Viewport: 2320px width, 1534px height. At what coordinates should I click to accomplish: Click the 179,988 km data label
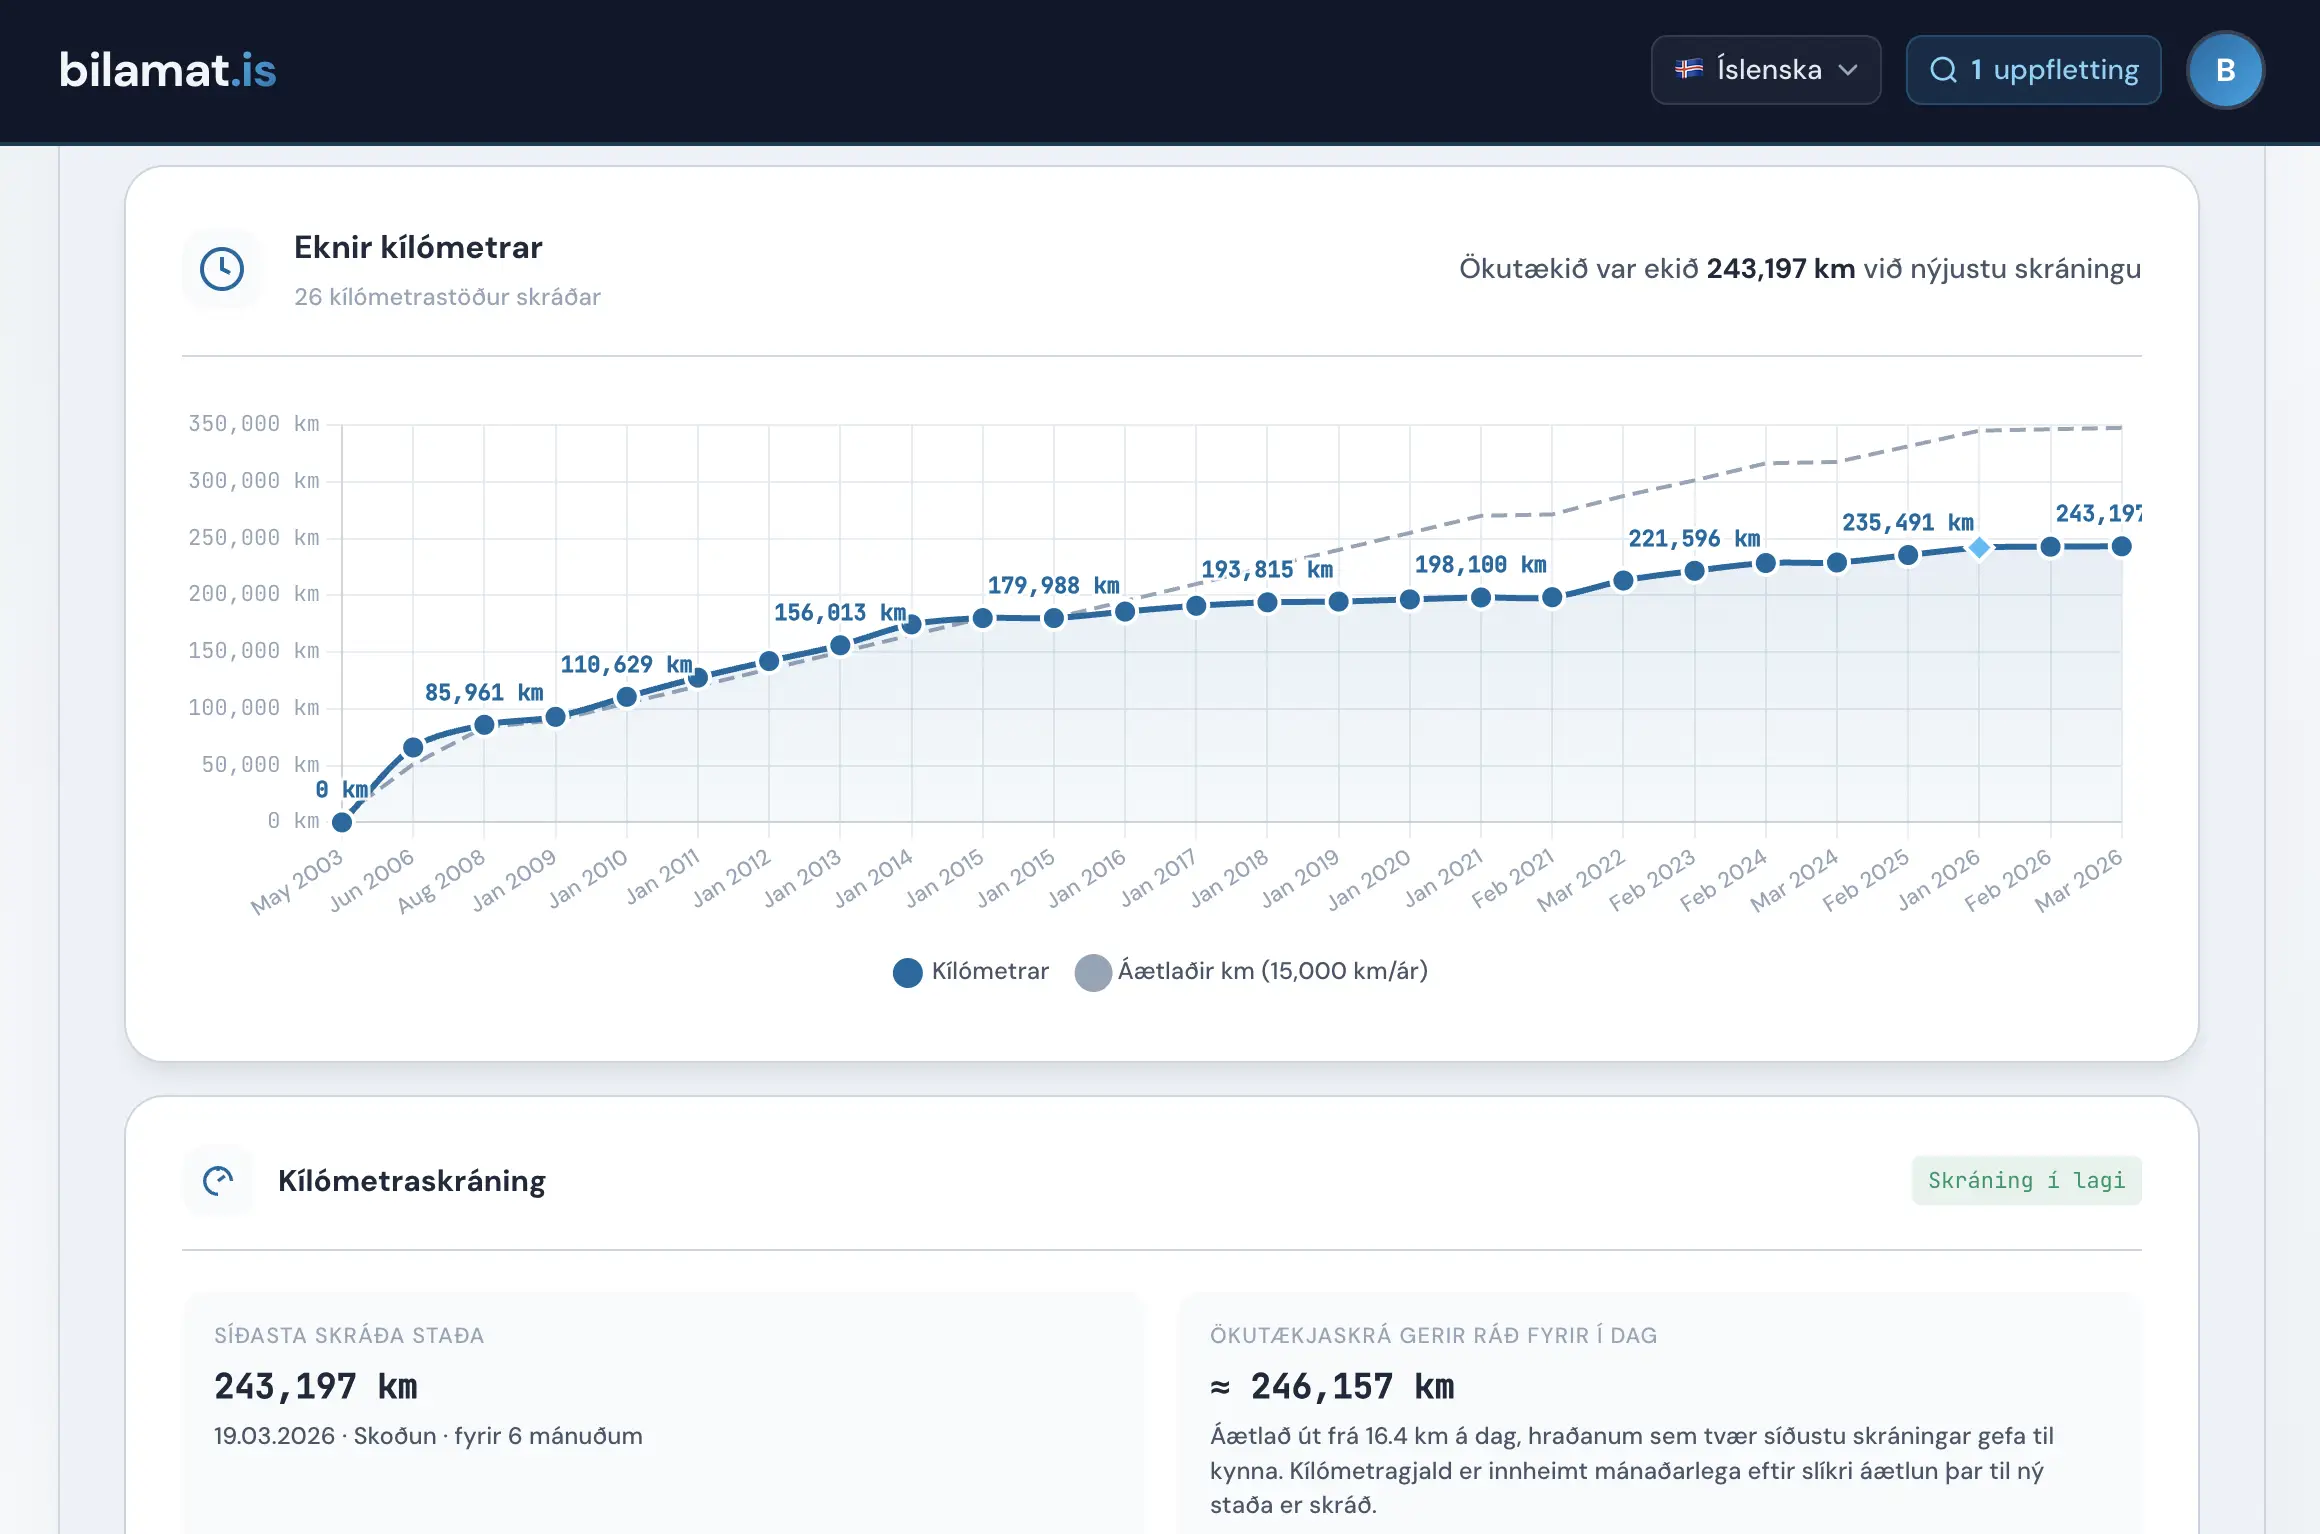click(x=1054, y=586)
